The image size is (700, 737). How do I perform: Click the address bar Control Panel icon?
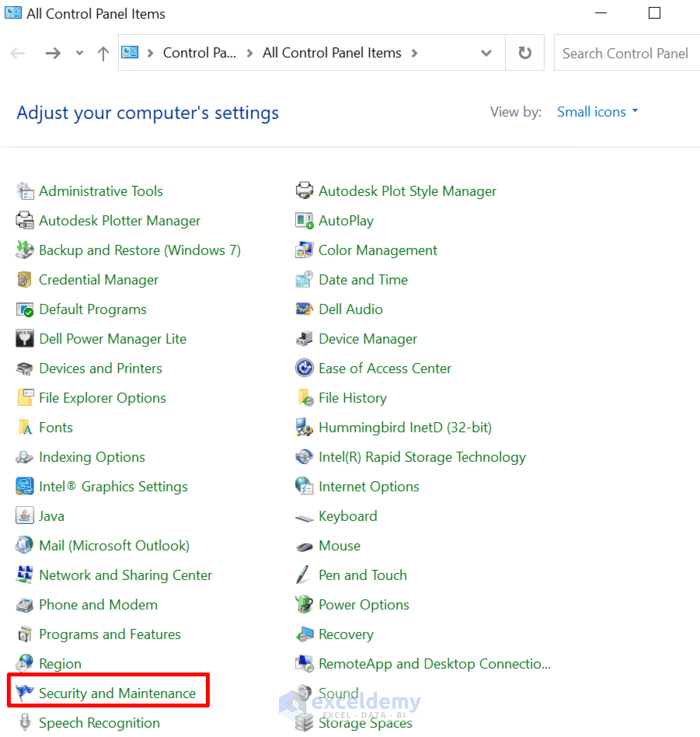pos(130,52)
